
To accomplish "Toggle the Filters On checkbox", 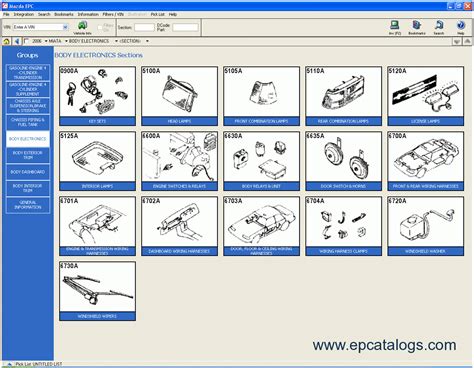I will point(100,28).
